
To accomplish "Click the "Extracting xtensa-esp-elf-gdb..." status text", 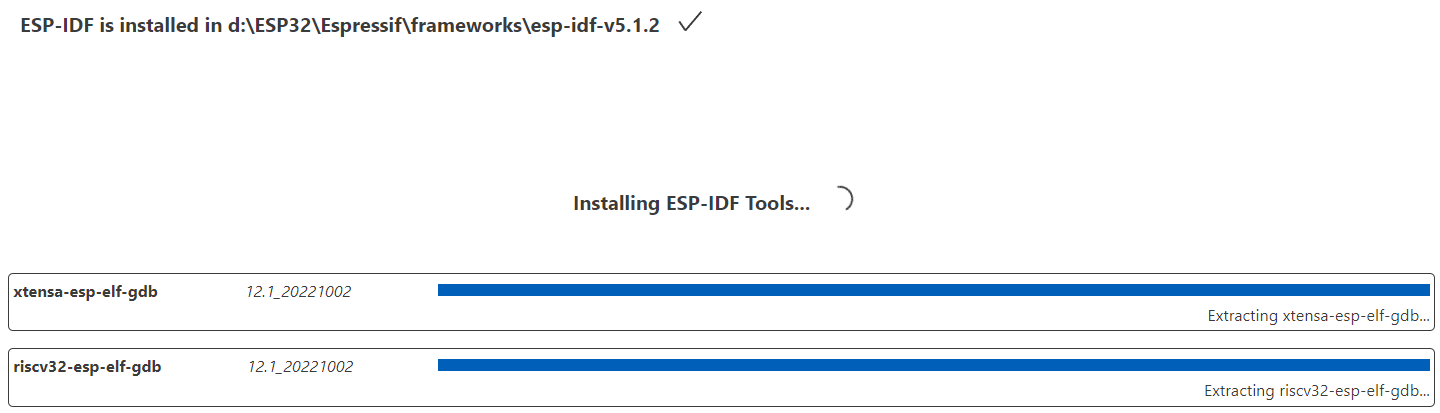I will tap(1318, 316).
